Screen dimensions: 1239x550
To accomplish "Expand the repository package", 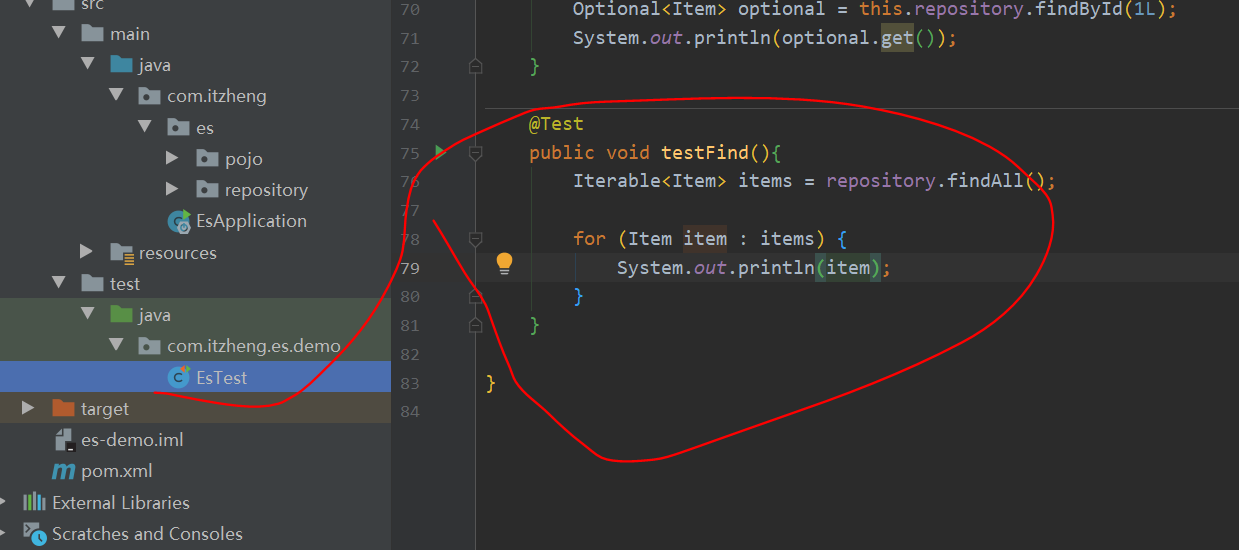I will [x=172, y=189].
